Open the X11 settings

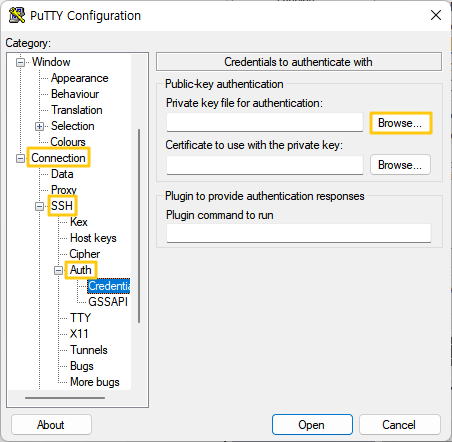(x=79, y=334)
